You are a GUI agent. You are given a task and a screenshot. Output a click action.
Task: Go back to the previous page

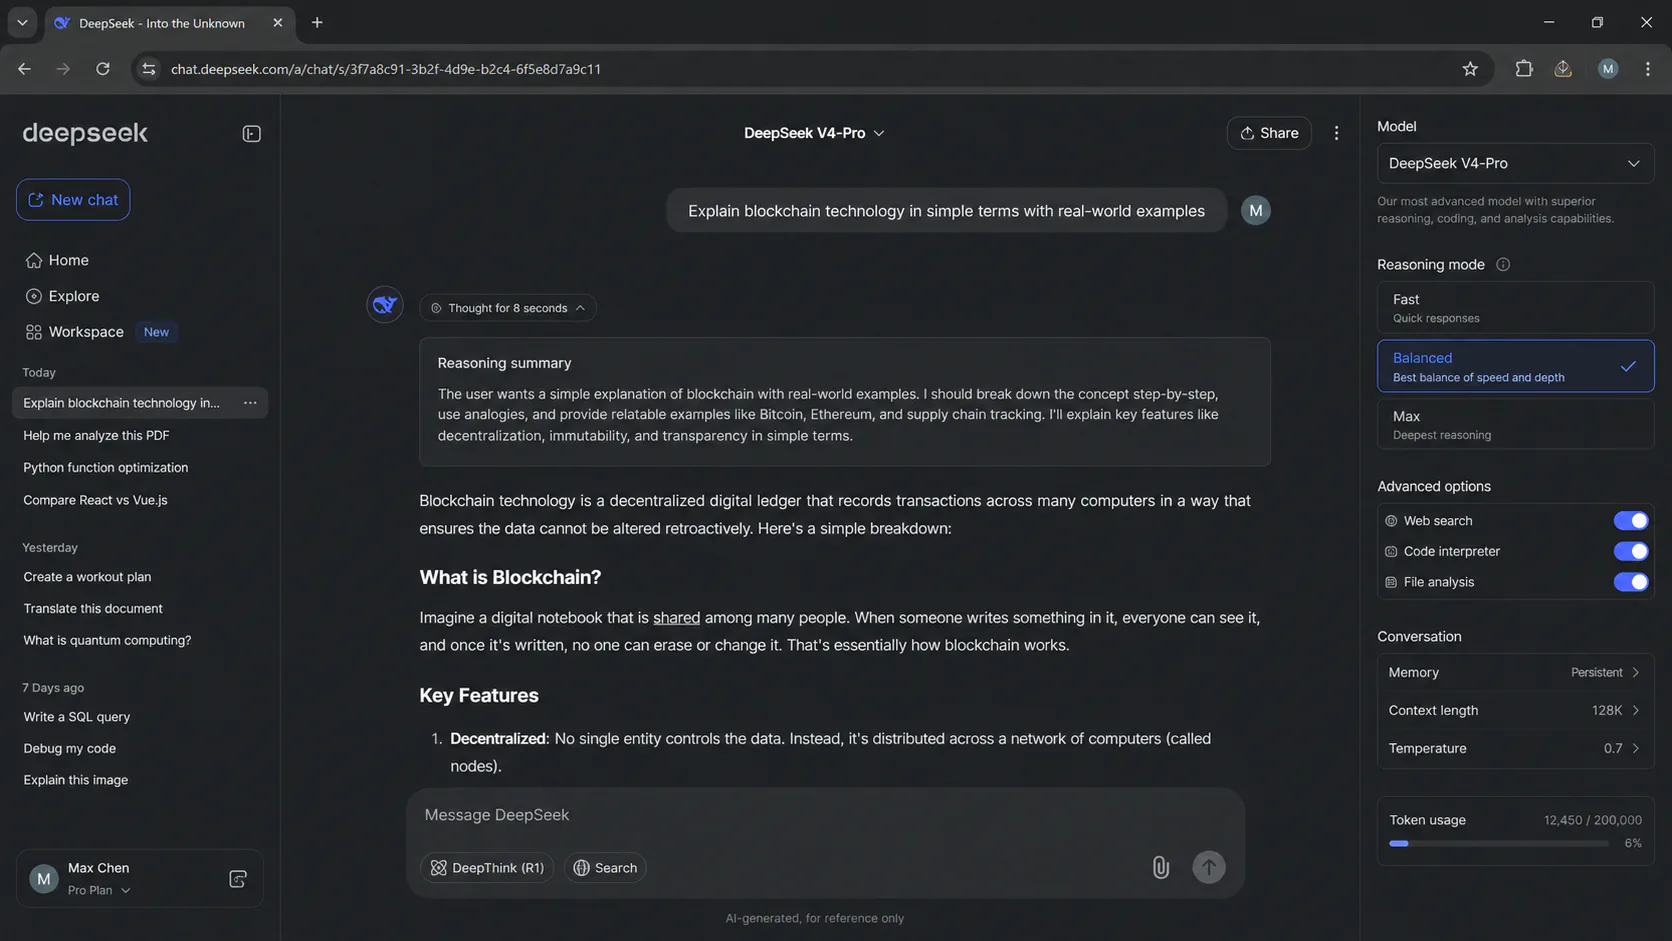[x=24, y=69]
